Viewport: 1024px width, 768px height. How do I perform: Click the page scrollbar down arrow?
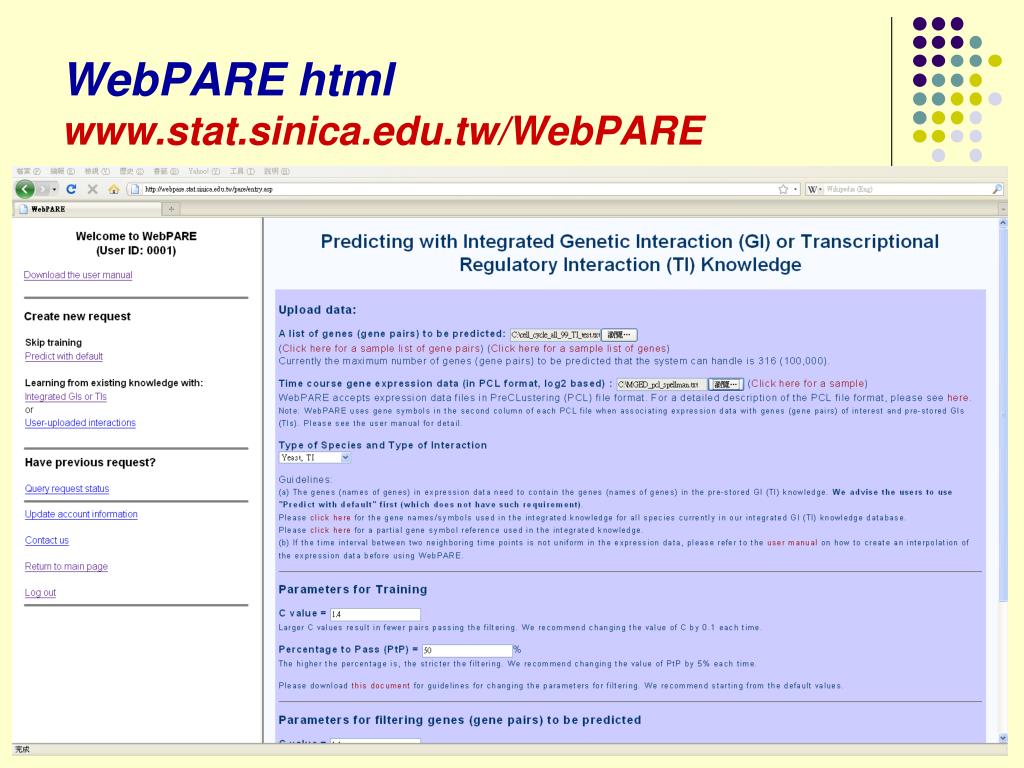[1003, 738]
